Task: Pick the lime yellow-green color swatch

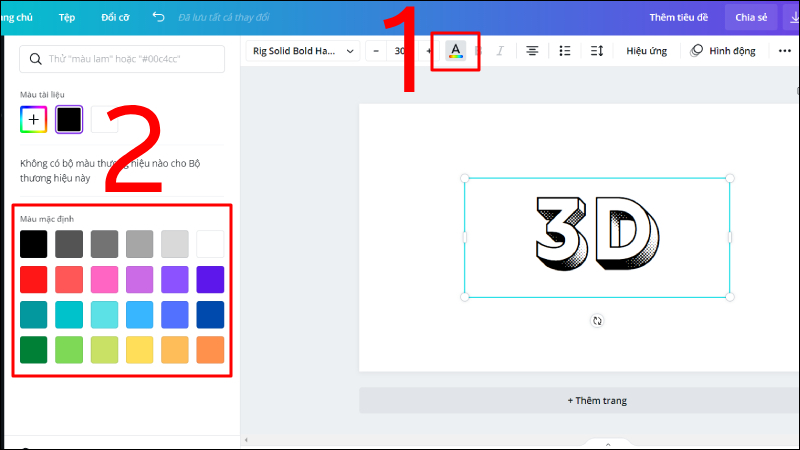Action: pyautogui.click(x=104, y=350)
